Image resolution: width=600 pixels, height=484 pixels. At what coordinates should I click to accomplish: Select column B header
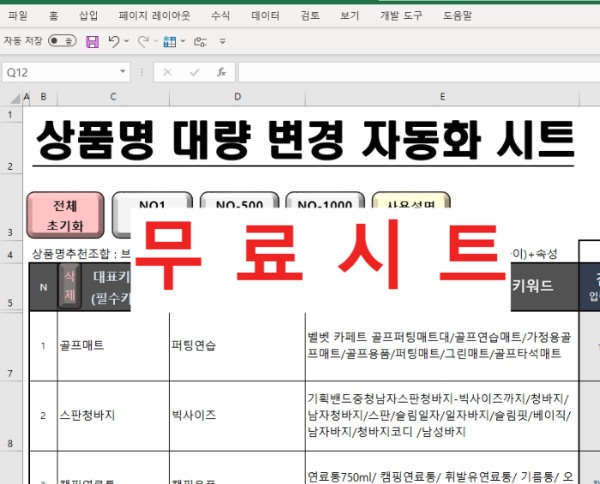click(x=44, y=97)
